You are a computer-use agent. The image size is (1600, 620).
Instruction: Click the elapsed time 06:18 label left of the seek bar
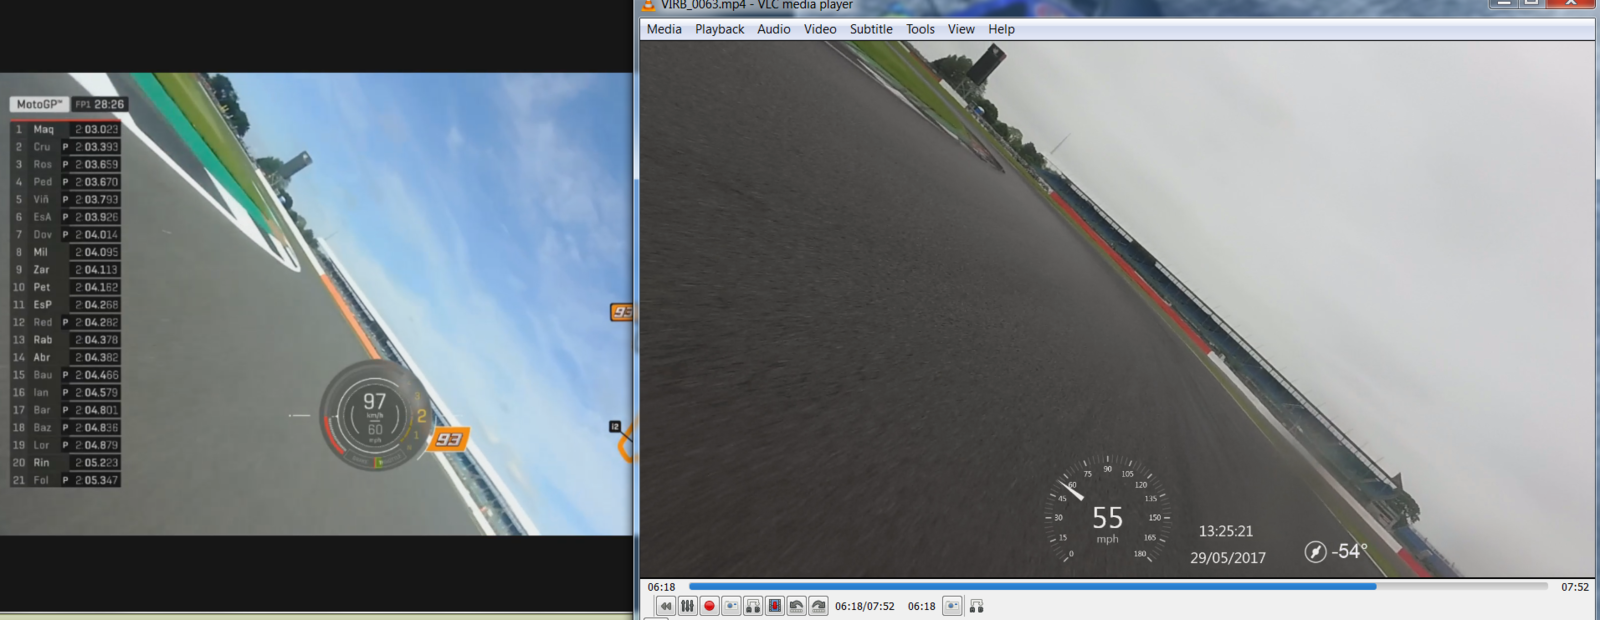click(x=661, y=587)
